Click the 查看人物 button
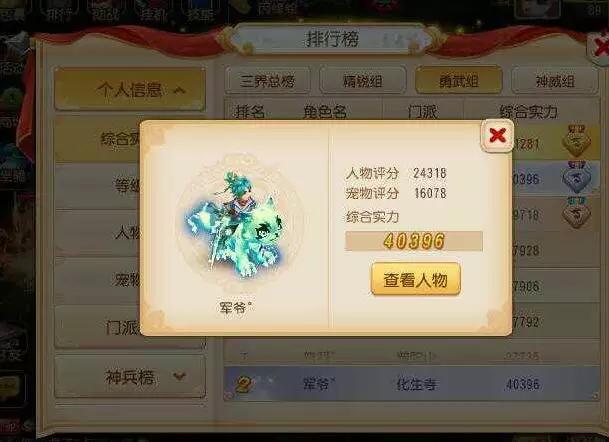Screen dimensions: 609x442 coord(416,279)
